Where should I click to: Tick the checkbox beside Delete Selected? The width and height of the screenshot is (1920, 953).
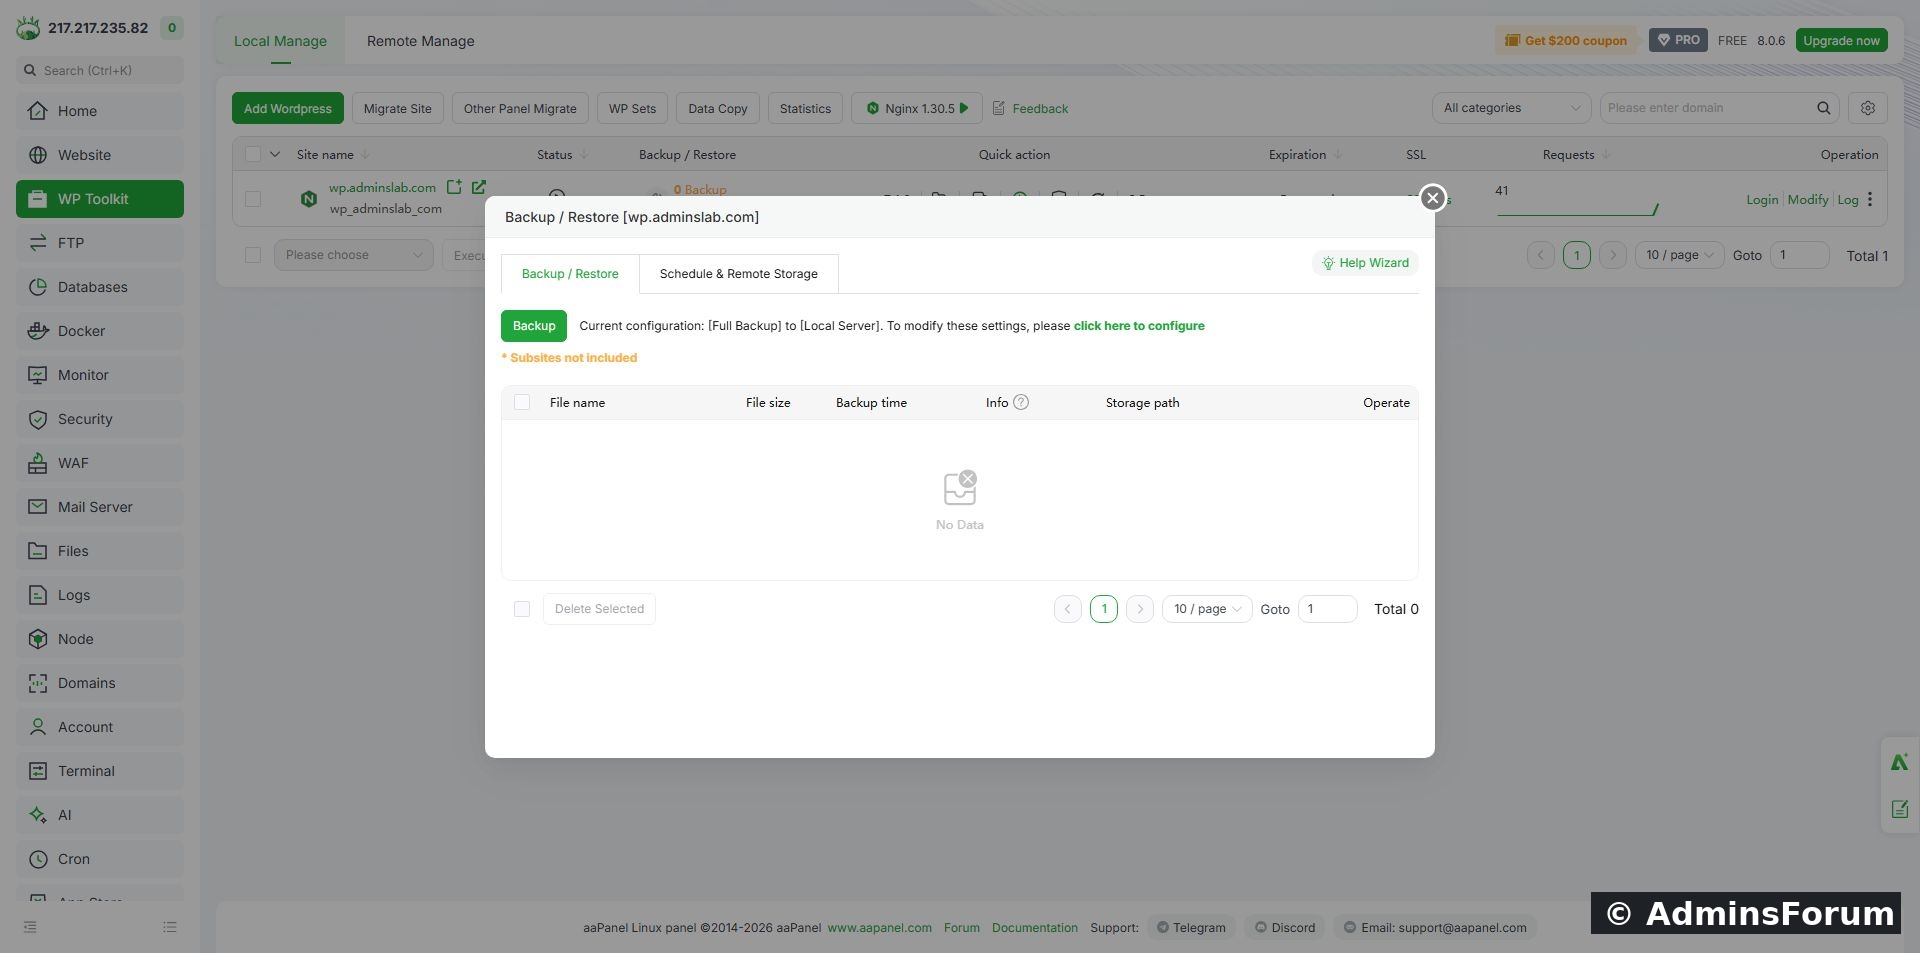pos(522,609)
